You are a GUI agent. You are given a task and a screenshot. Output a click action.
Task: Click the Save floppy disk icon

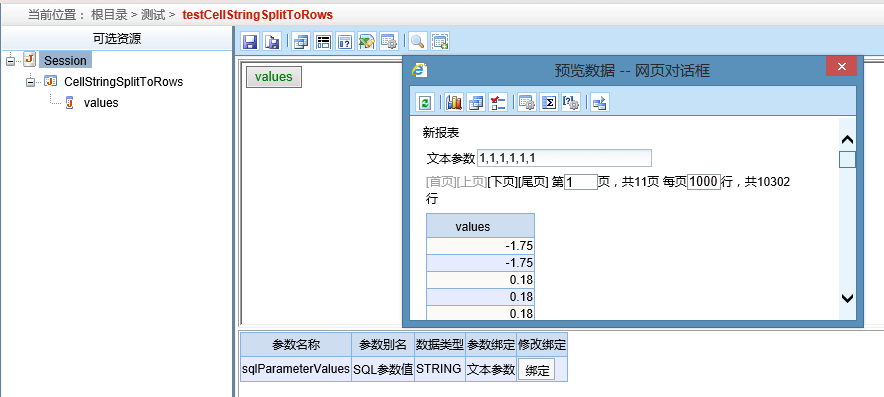tap(250, 42)
